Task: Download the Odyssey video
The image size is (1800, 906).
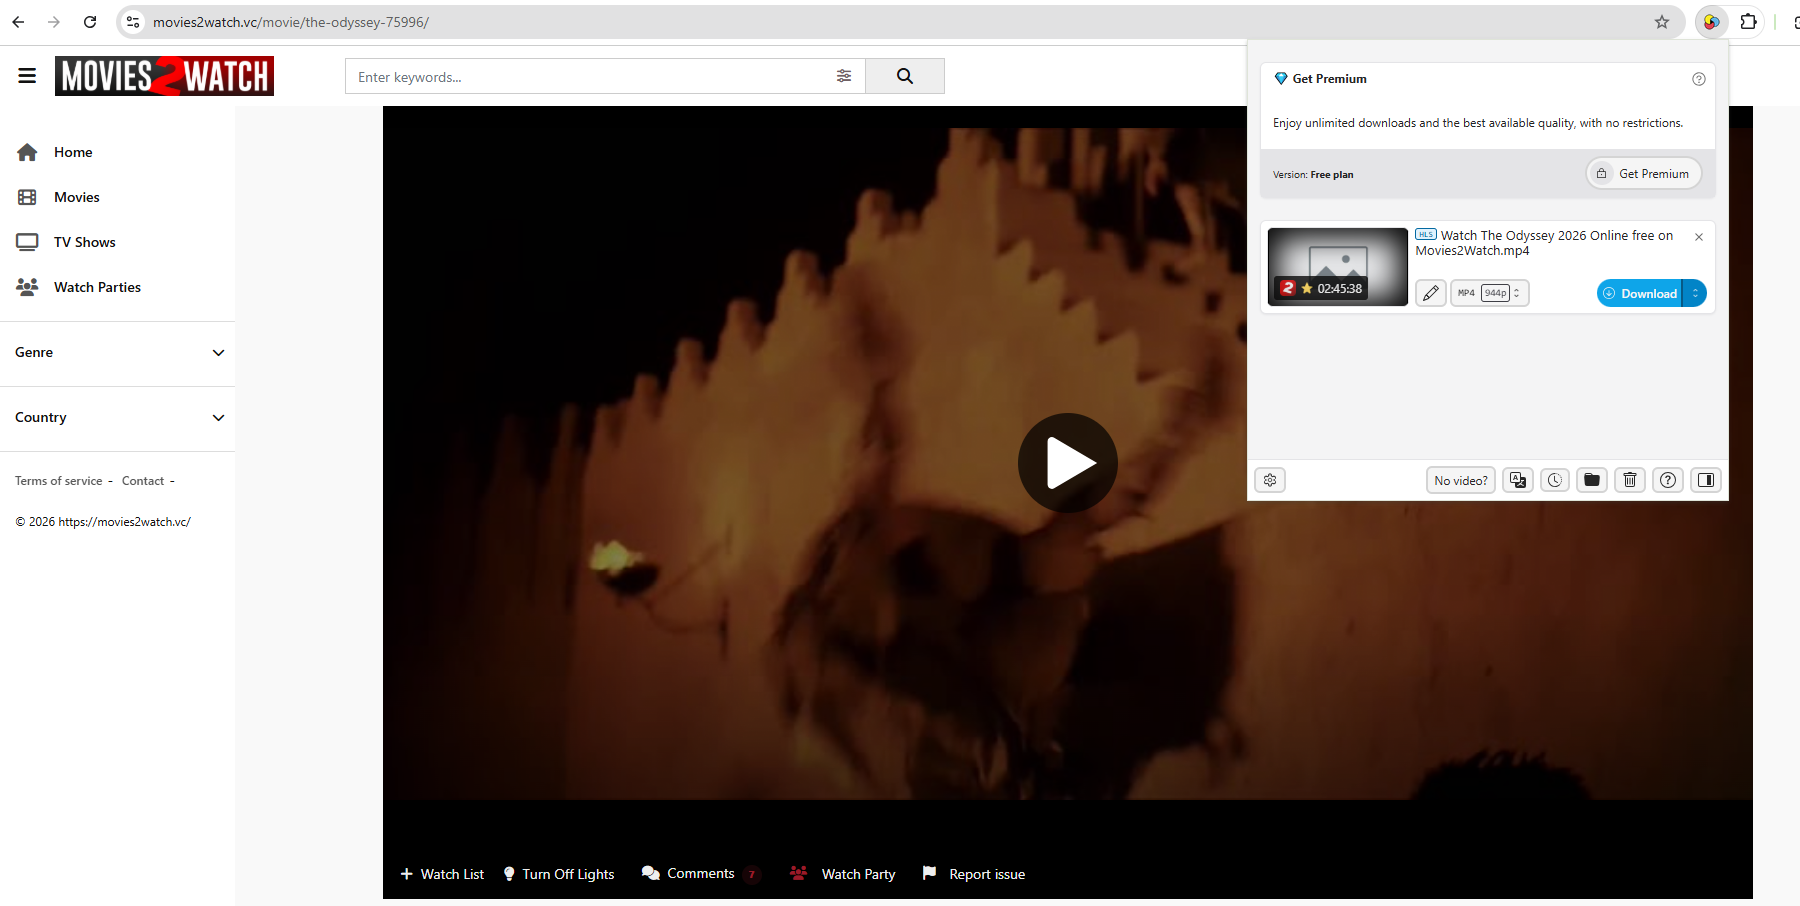Action: pyautogui.click(x=1640, y=293)
